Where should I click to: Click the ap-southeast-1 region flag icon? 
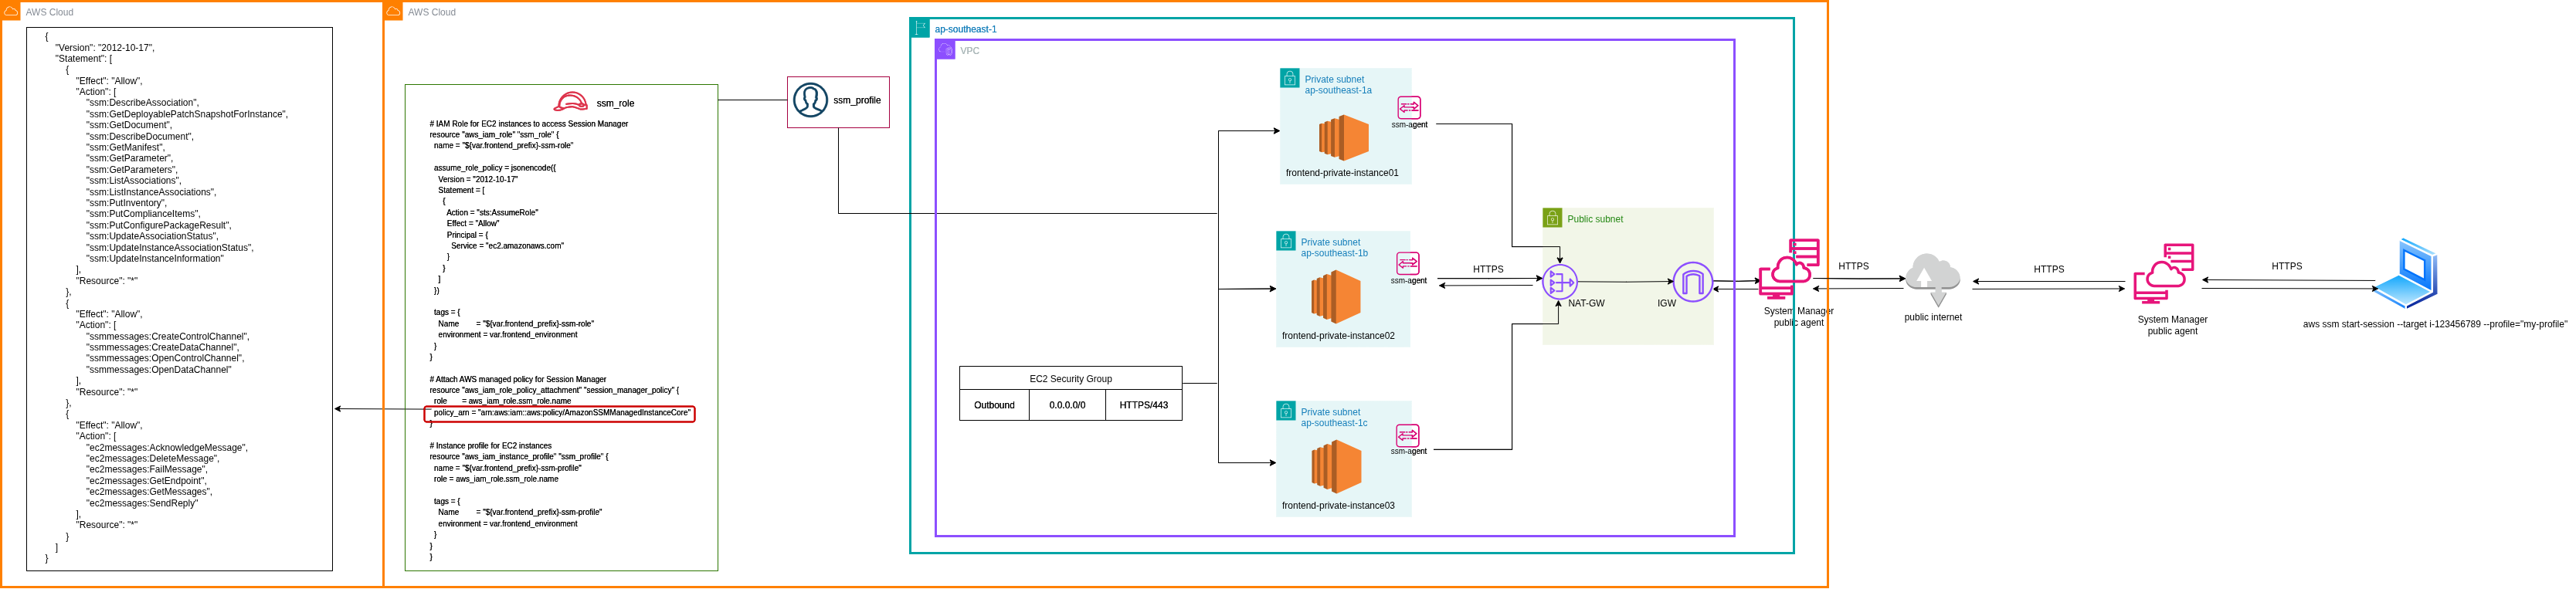[920, 28]
